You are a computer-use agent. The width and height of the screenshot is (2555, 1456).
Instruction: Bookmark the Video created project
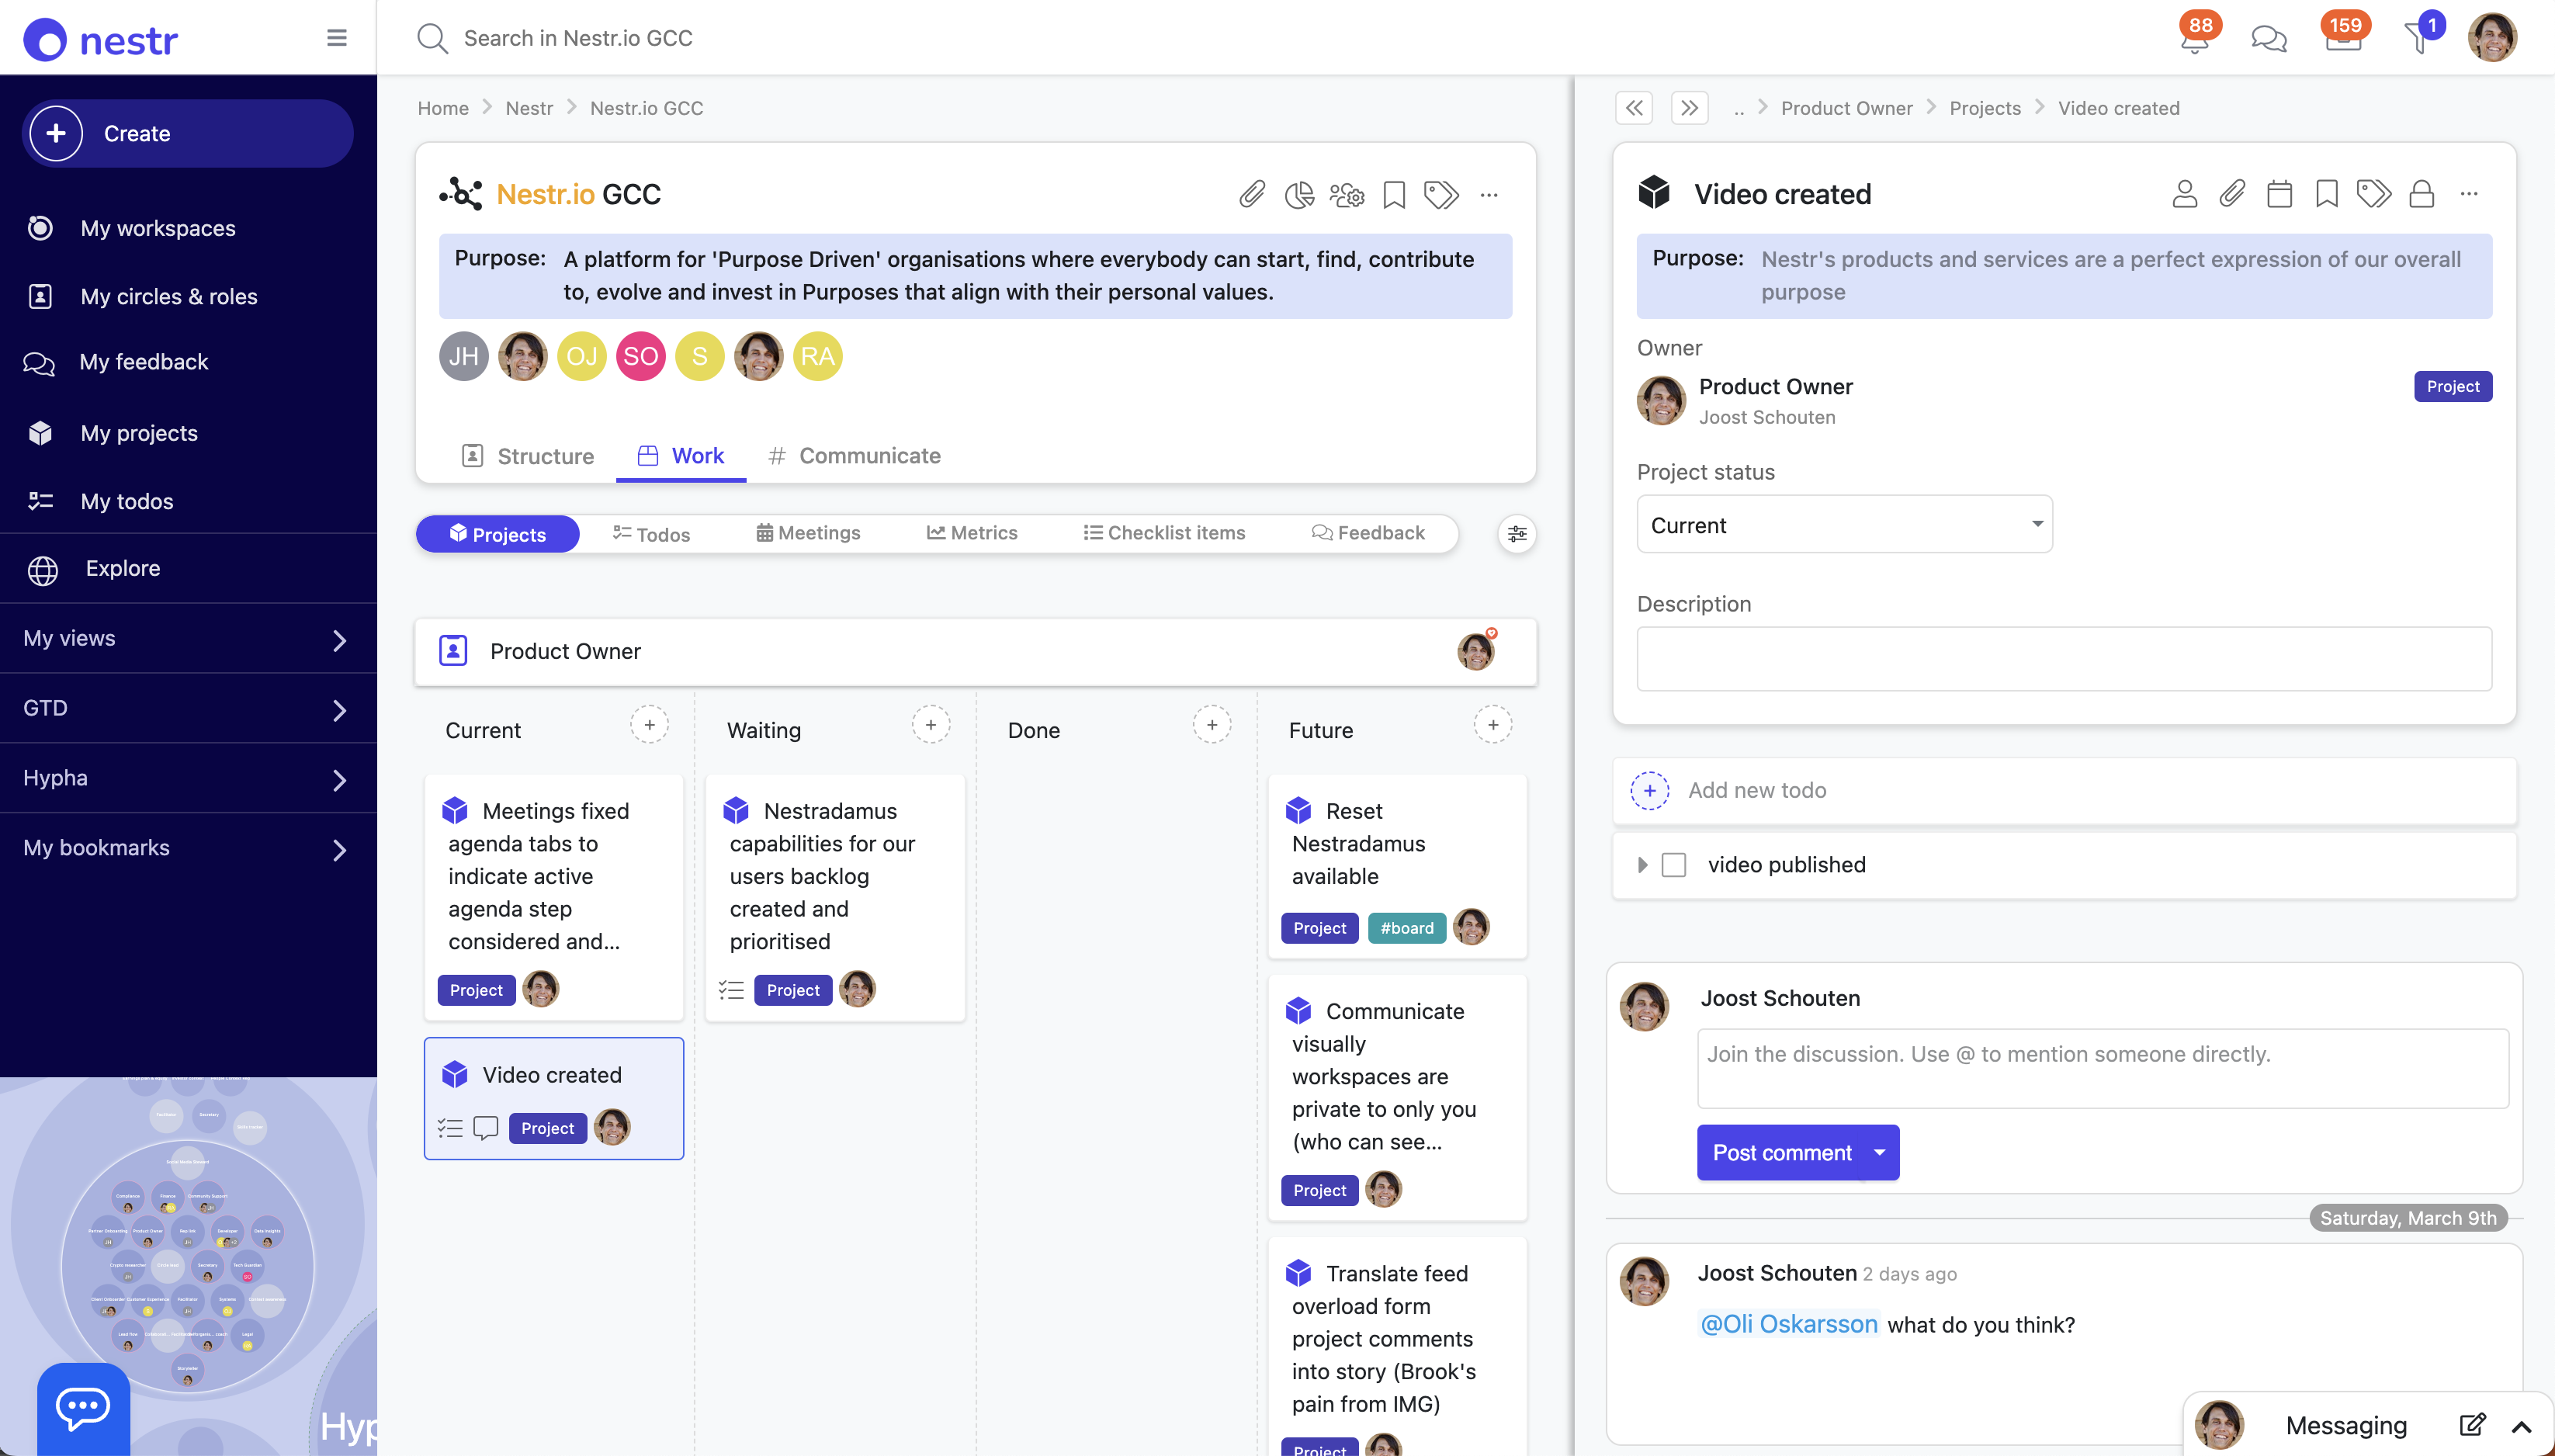(2327, 193)
